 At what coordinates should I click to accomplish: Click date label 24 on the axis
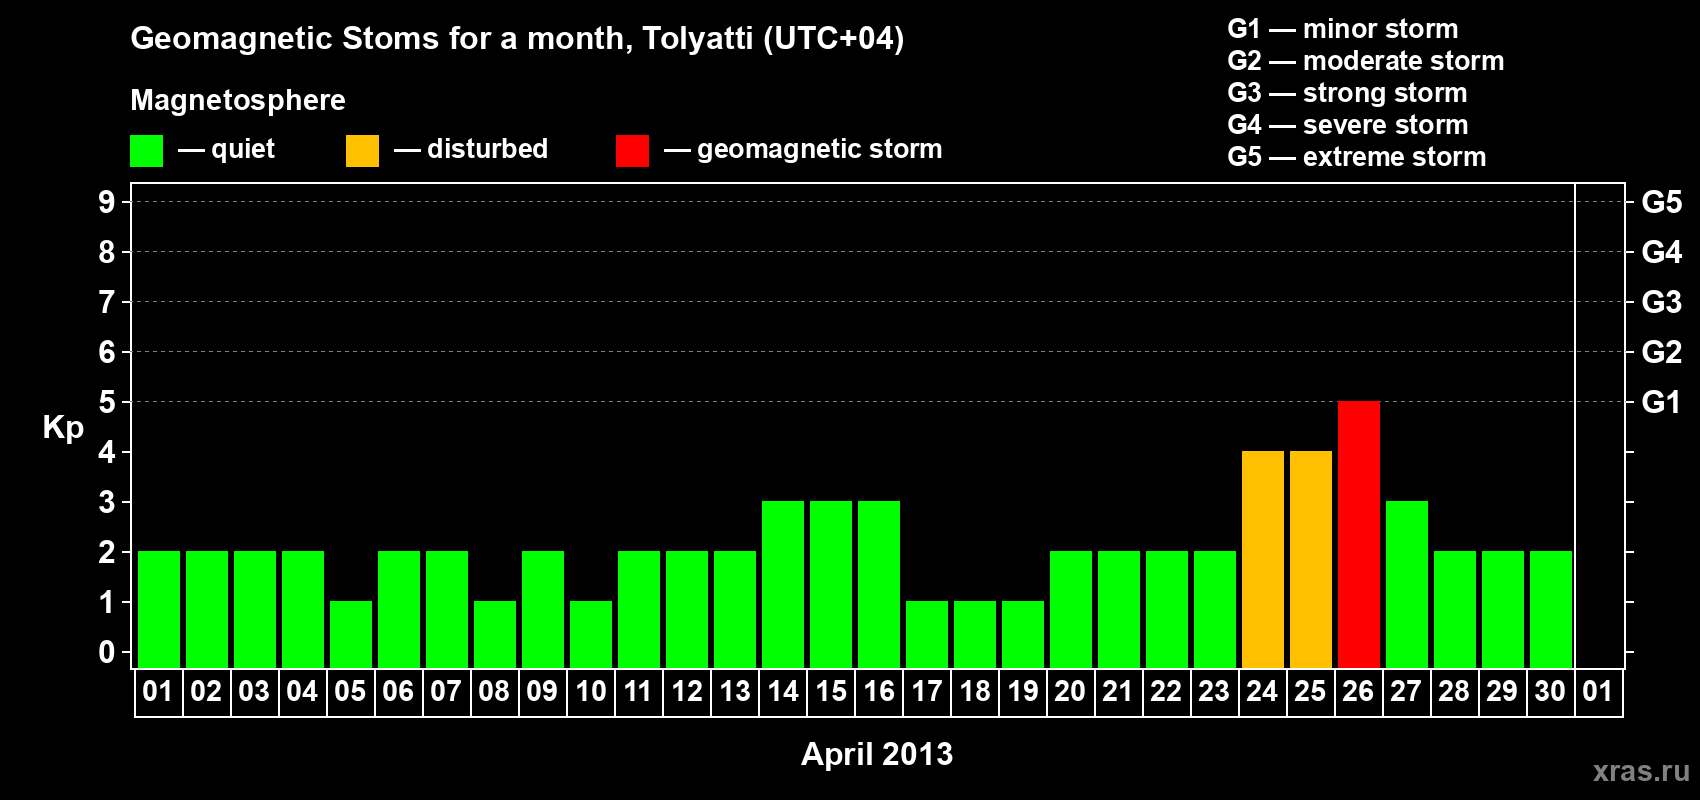pyautogui.click(x=1262, y=691)
